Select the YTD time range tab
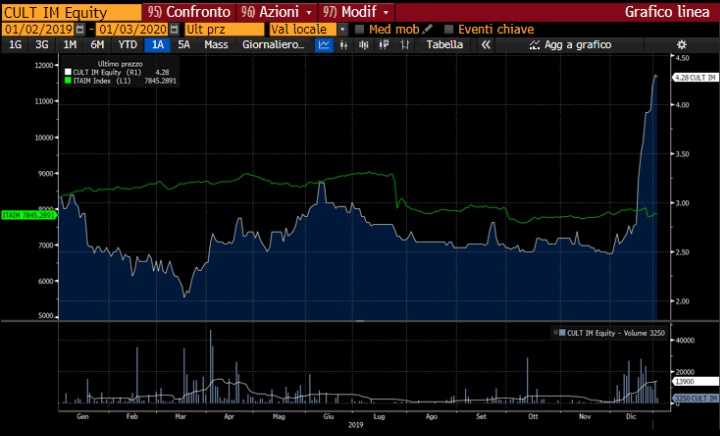Screen dimensions: 720x436 coord(127,45)
